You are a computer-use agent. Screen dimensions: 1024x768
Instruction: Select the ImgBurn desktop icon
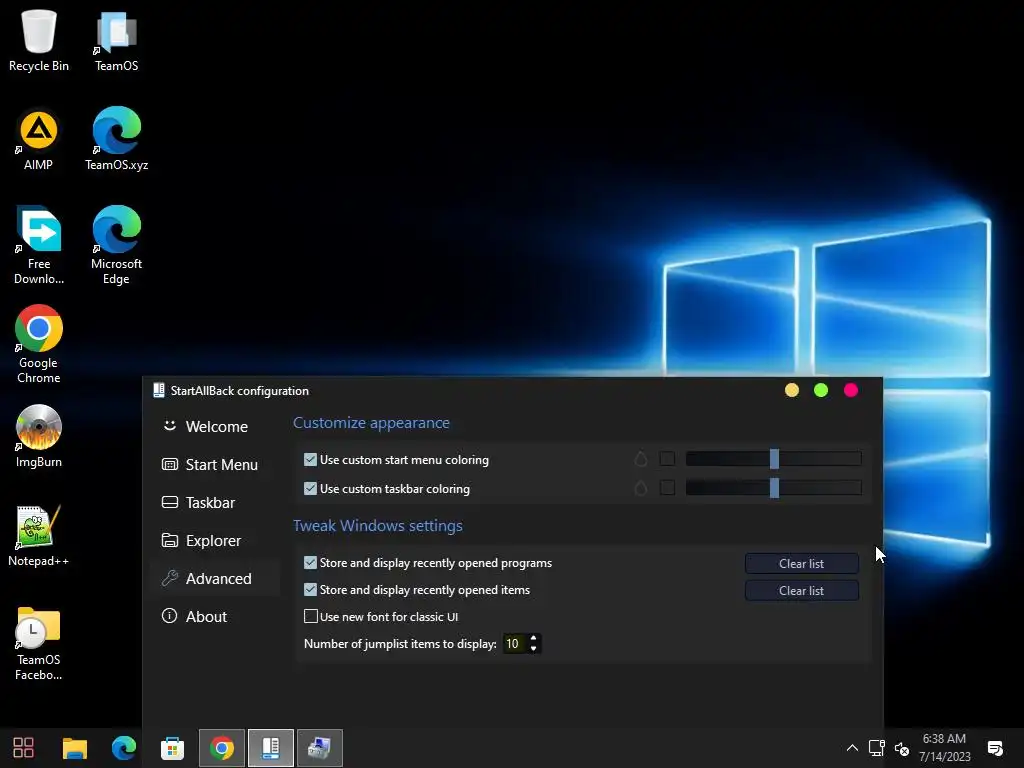39,436
